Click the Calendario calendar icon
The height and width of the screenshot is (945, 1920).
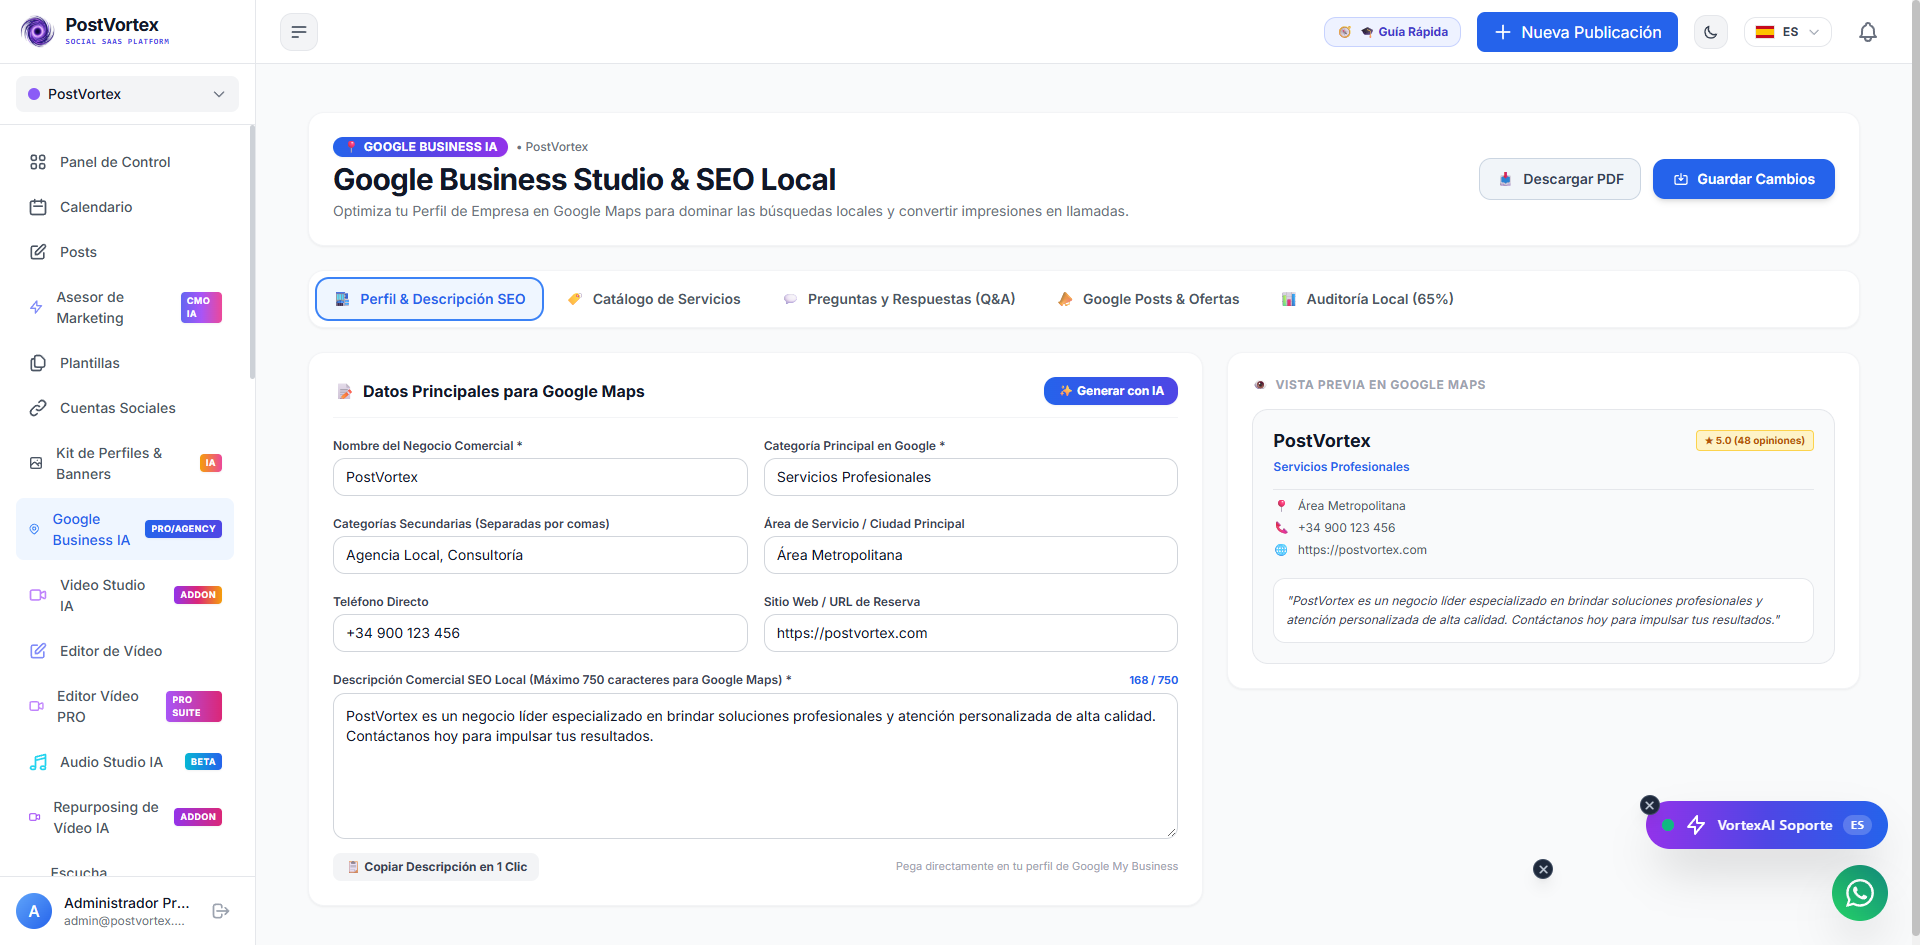click(38, 207)
